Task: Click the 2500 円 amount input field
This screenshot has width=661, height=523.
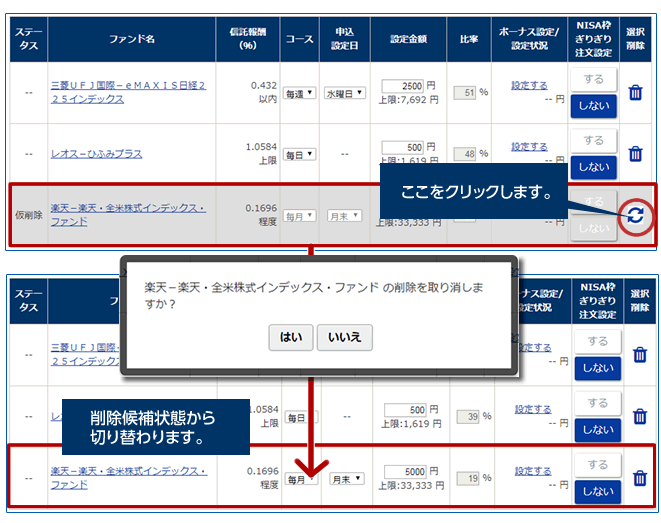Action: click(403, 86)
